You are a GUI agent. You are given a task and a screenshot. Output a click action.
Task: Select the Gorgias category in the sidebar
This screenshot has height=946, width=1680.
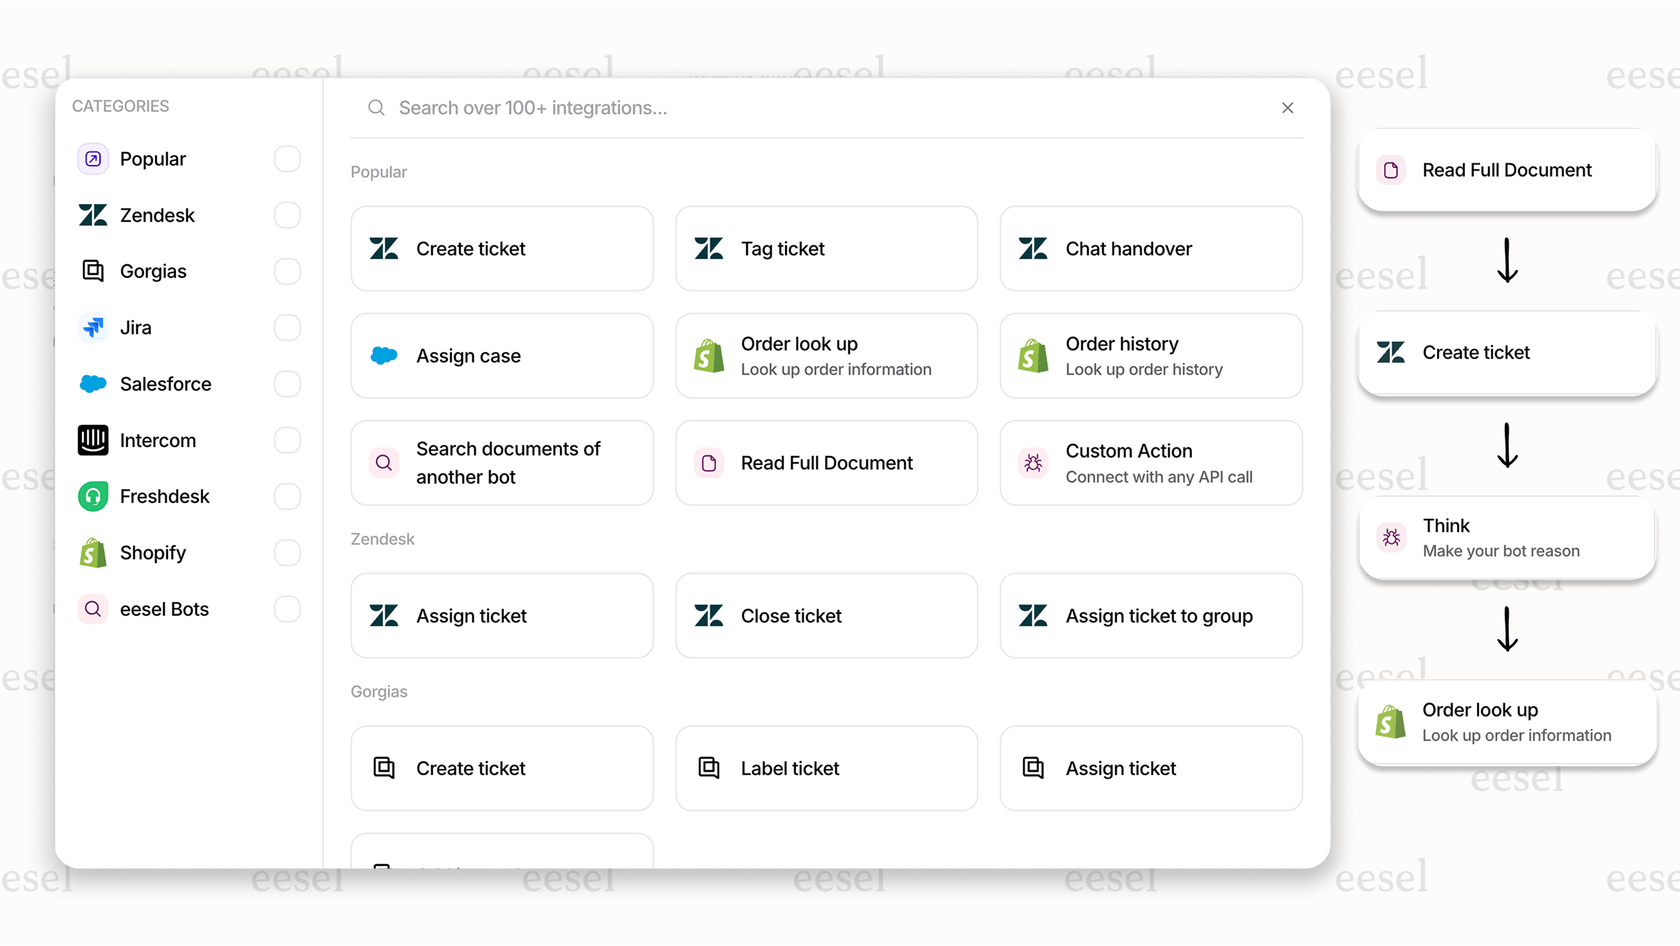[x=152, y=271]
